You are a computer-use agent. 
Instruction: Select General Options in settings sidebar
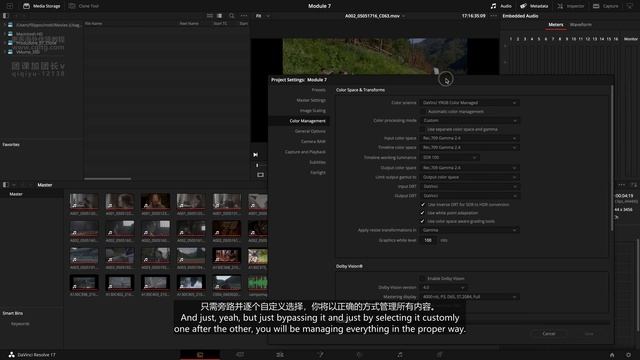point(310,131)
